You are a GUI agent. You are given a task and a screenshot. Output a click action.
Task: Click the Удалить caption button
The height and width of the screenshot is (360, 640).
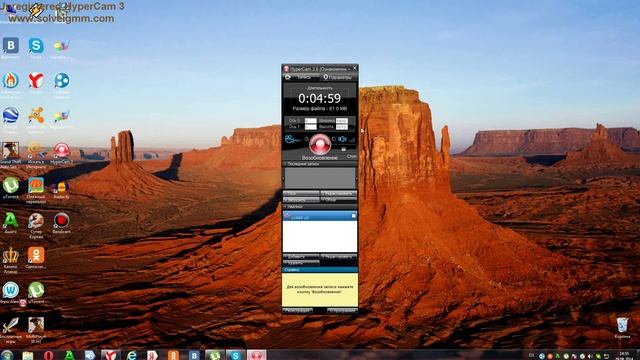(x=301, y=262)
